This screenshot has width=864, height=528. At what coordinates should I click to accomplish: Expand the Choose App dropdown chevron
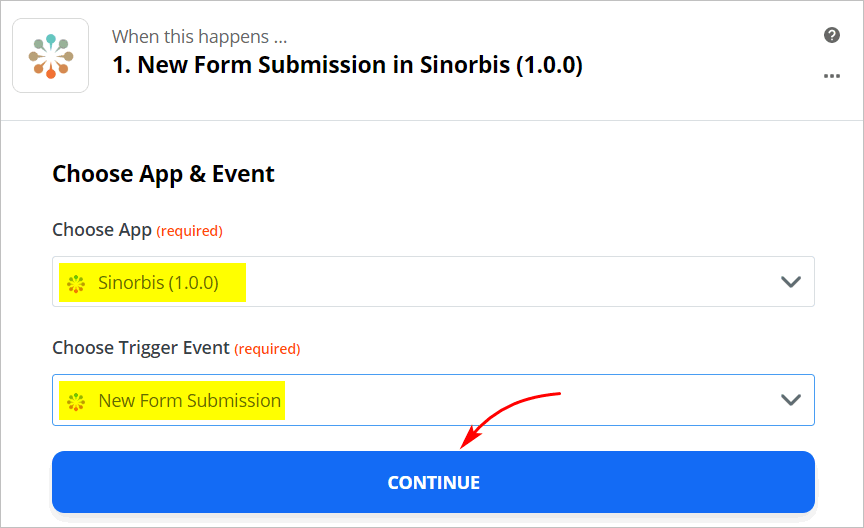[x=791, y=282]
